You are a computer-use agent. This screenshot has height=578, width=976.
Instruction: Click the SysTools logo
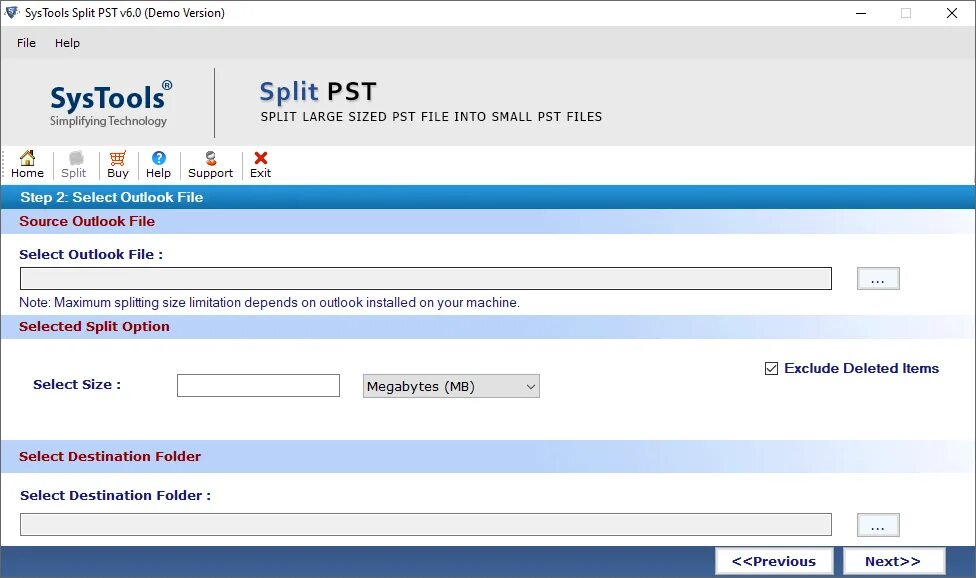110,103
